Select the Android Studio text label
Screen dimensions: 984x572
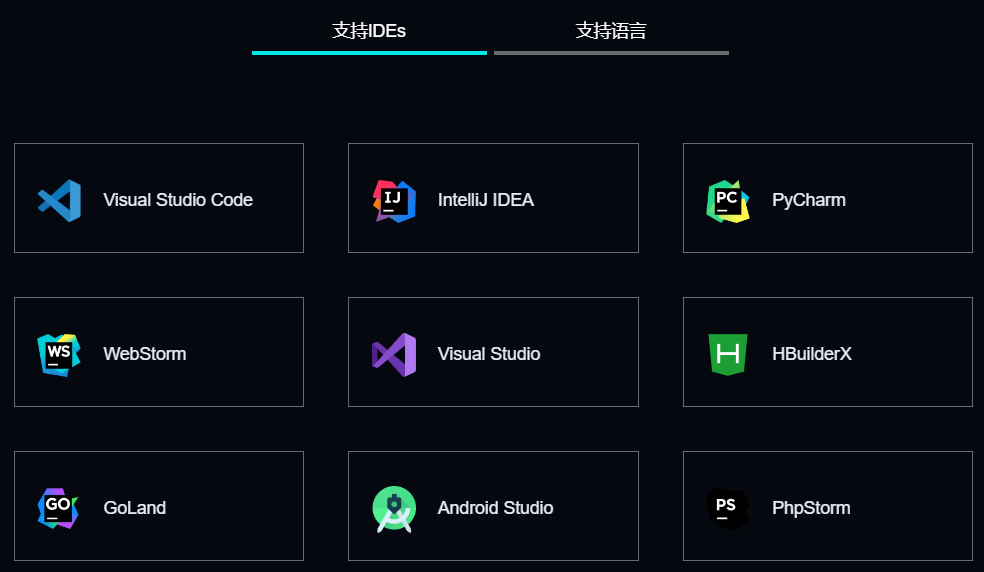496,507
